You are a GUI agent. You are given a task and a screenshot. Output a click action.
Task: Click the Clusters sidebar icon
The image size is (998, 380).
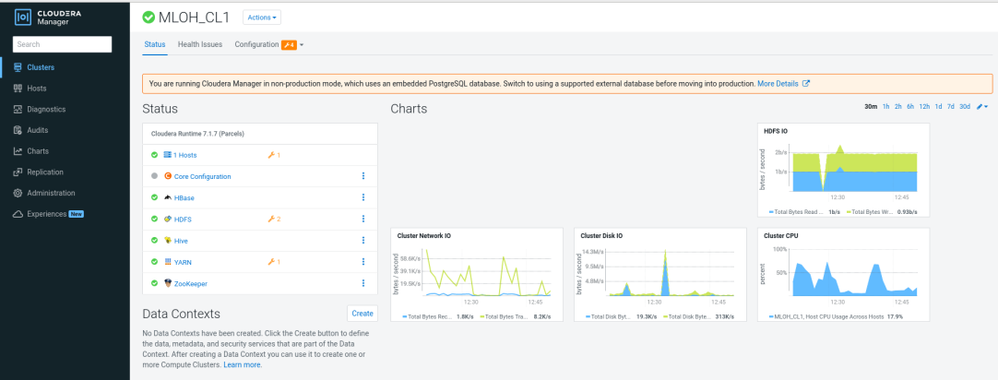pos(18,67)
